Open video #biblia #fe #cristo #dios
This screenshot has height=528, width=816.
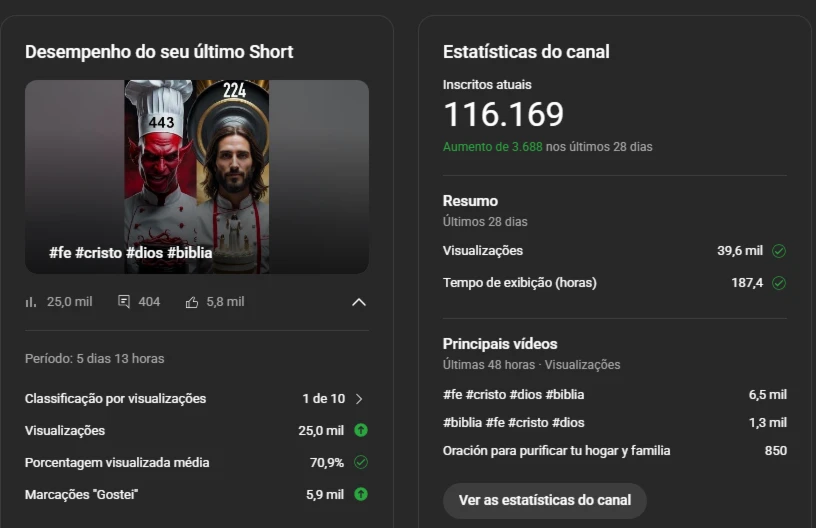pyautogui.click(x=615, y=423)
